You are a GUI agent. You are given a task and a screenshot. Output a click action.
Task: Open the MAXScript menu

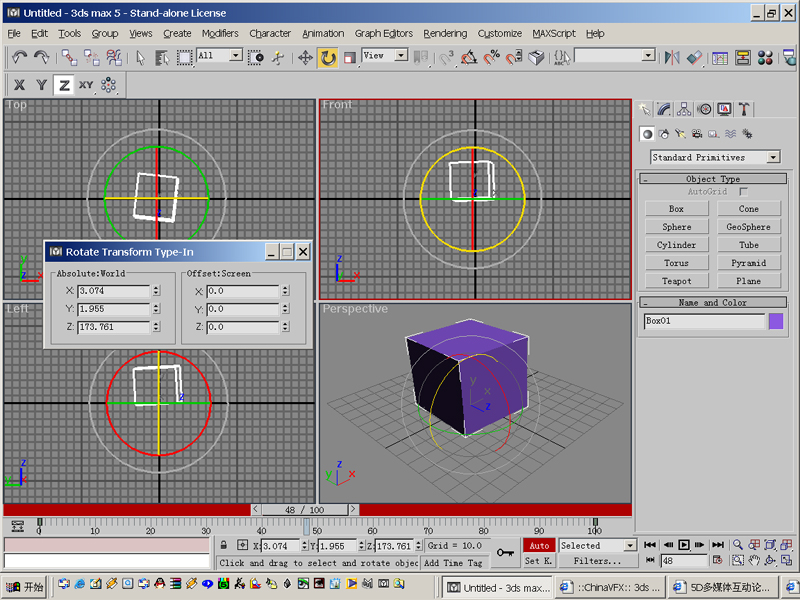[554, 33]
